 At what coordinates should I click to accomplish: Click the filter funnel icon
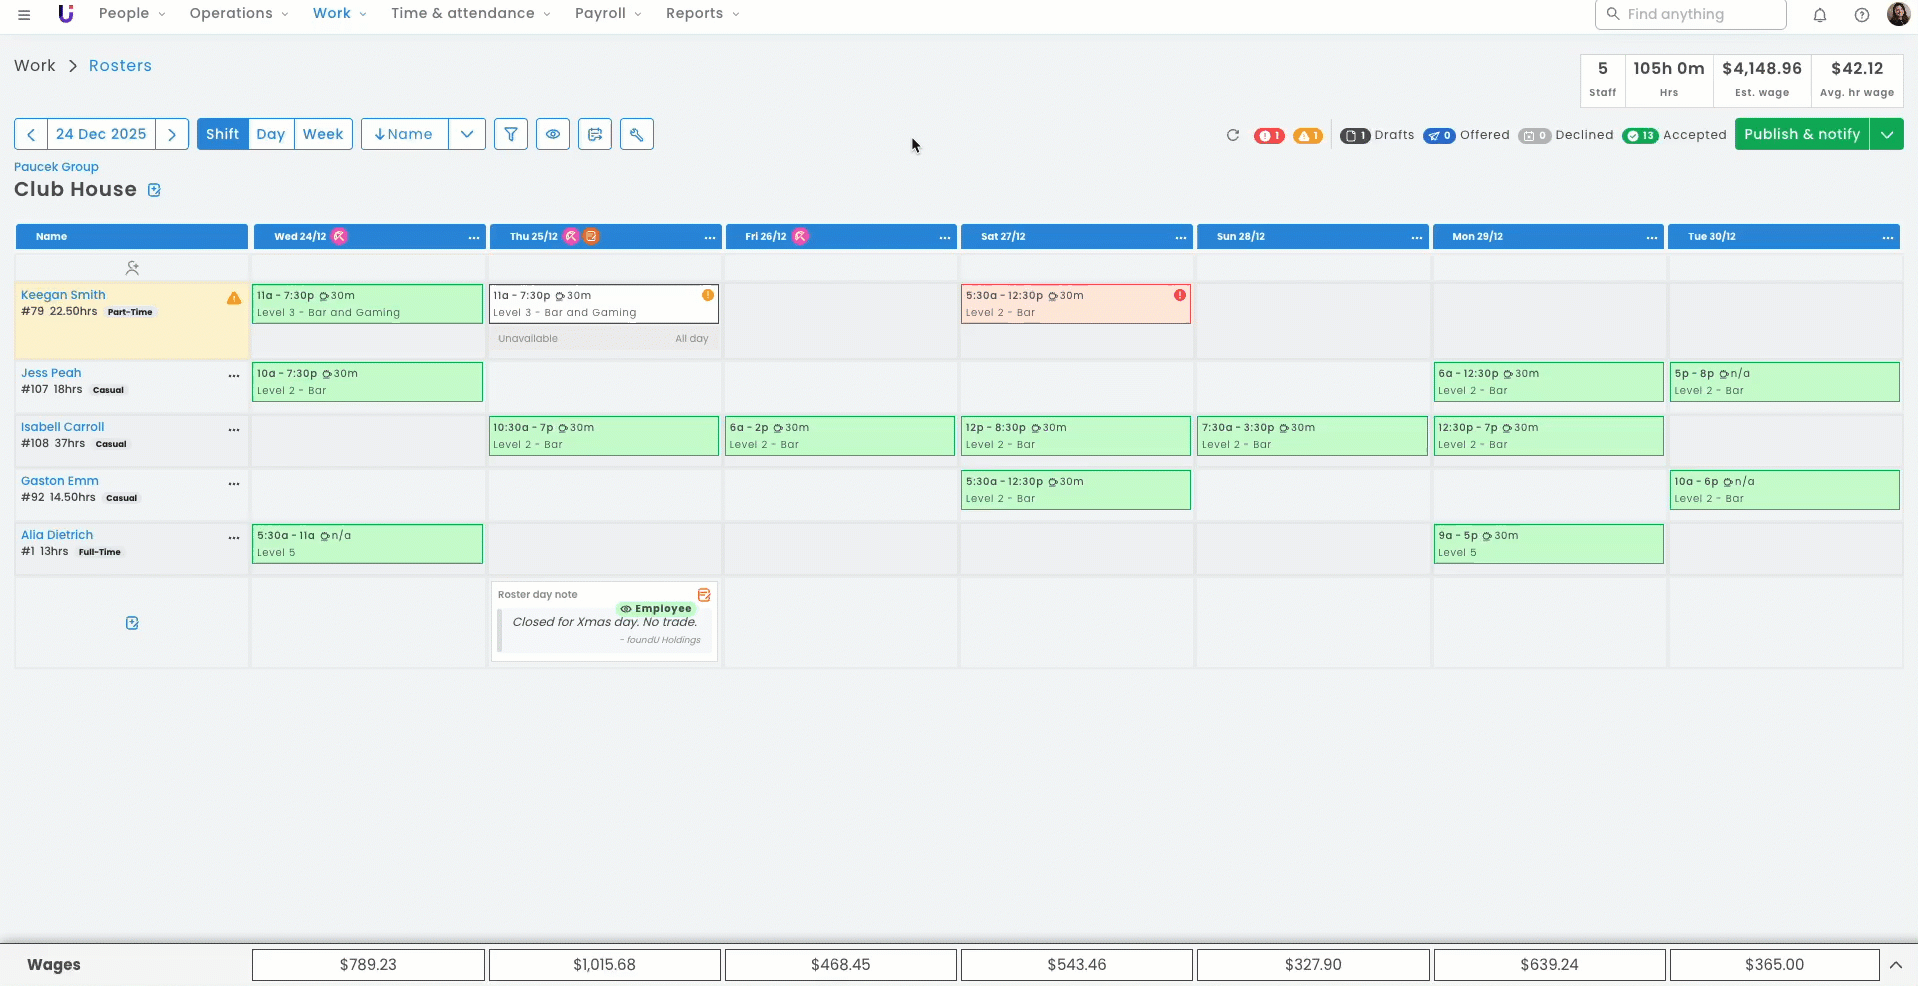511,134
